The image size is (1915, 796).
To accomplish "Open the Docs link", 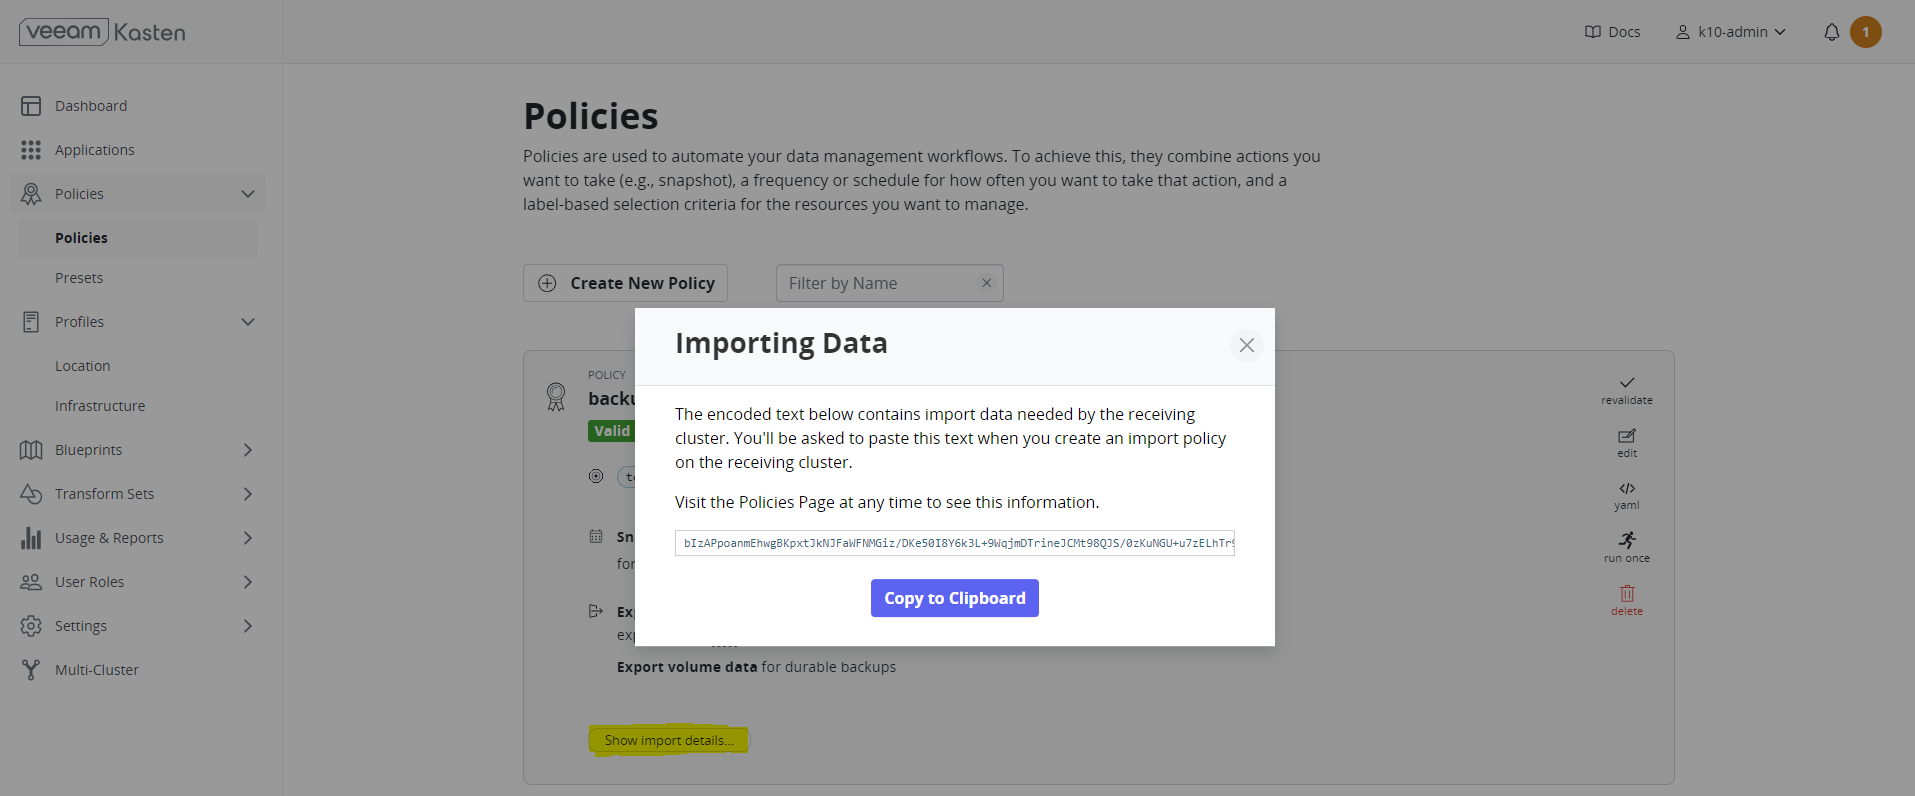I will (x=1612, y=32).
